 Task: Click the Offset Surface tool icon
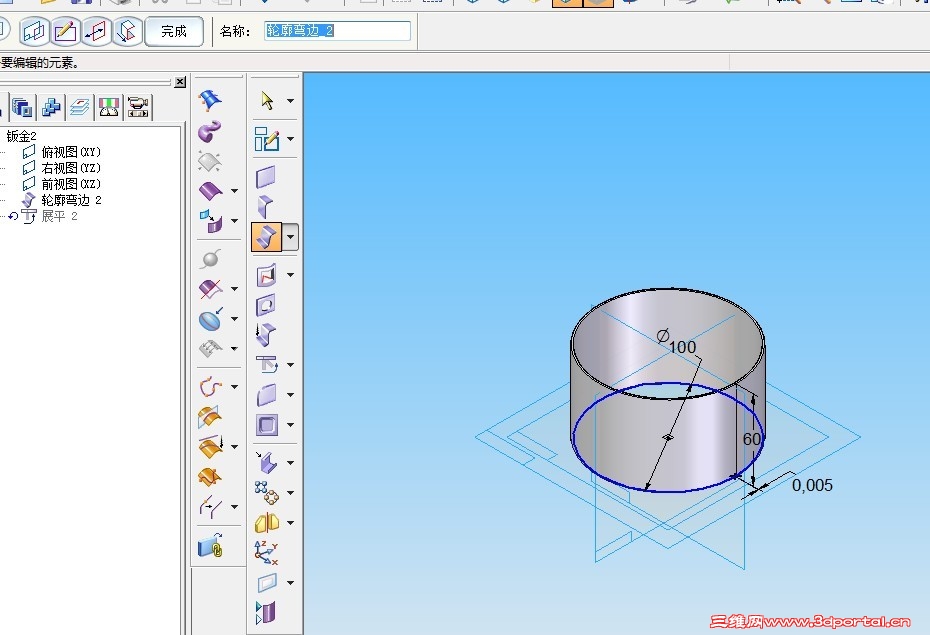(210, 221)
